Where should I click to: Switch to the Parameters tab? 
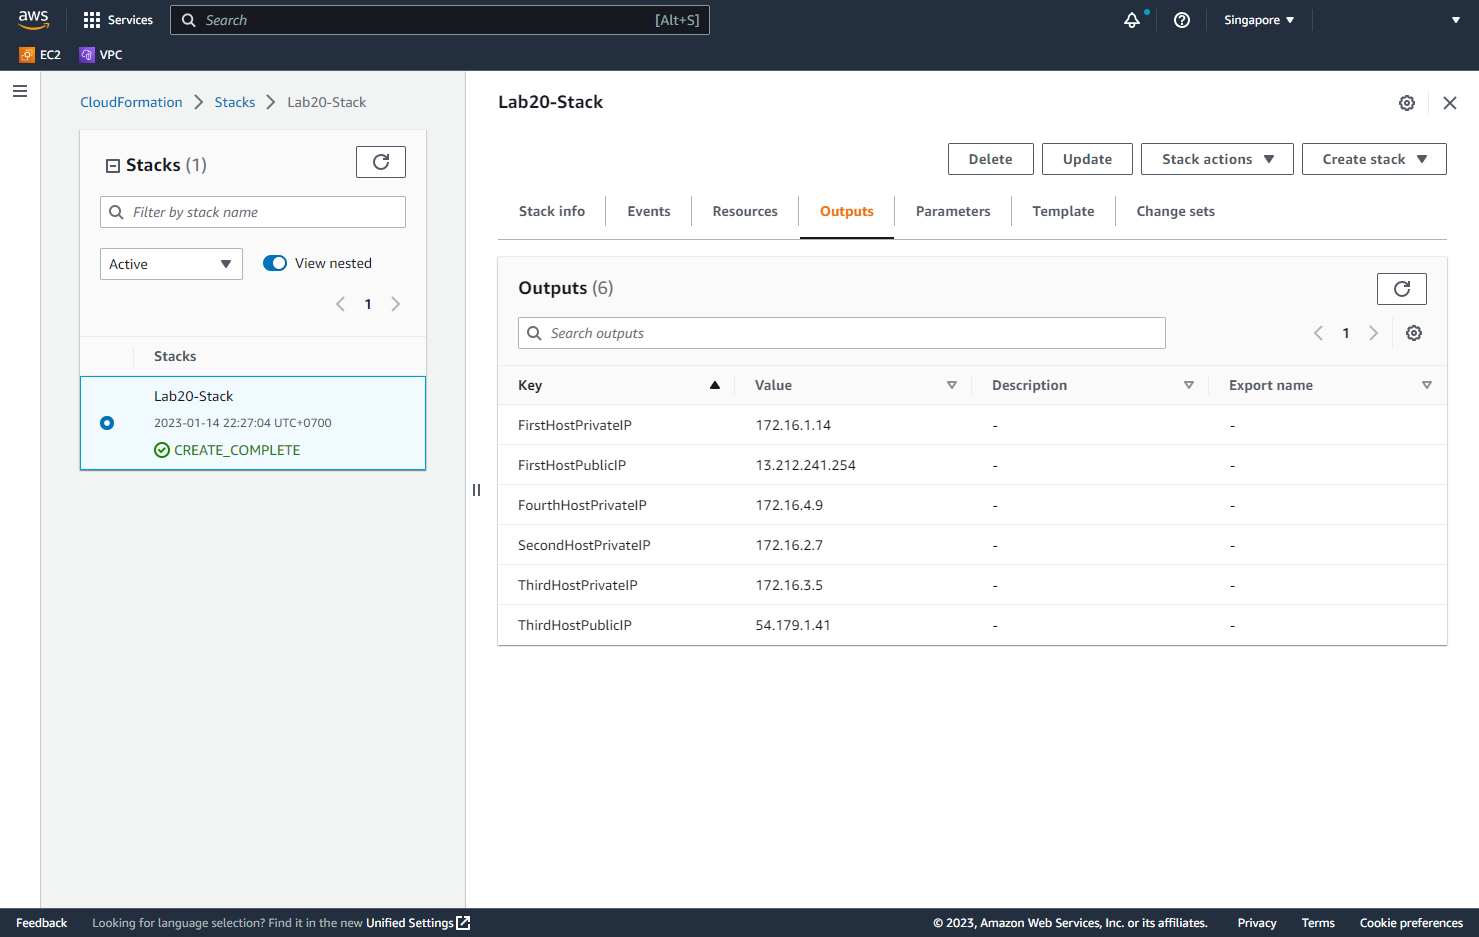coord(953,211)
